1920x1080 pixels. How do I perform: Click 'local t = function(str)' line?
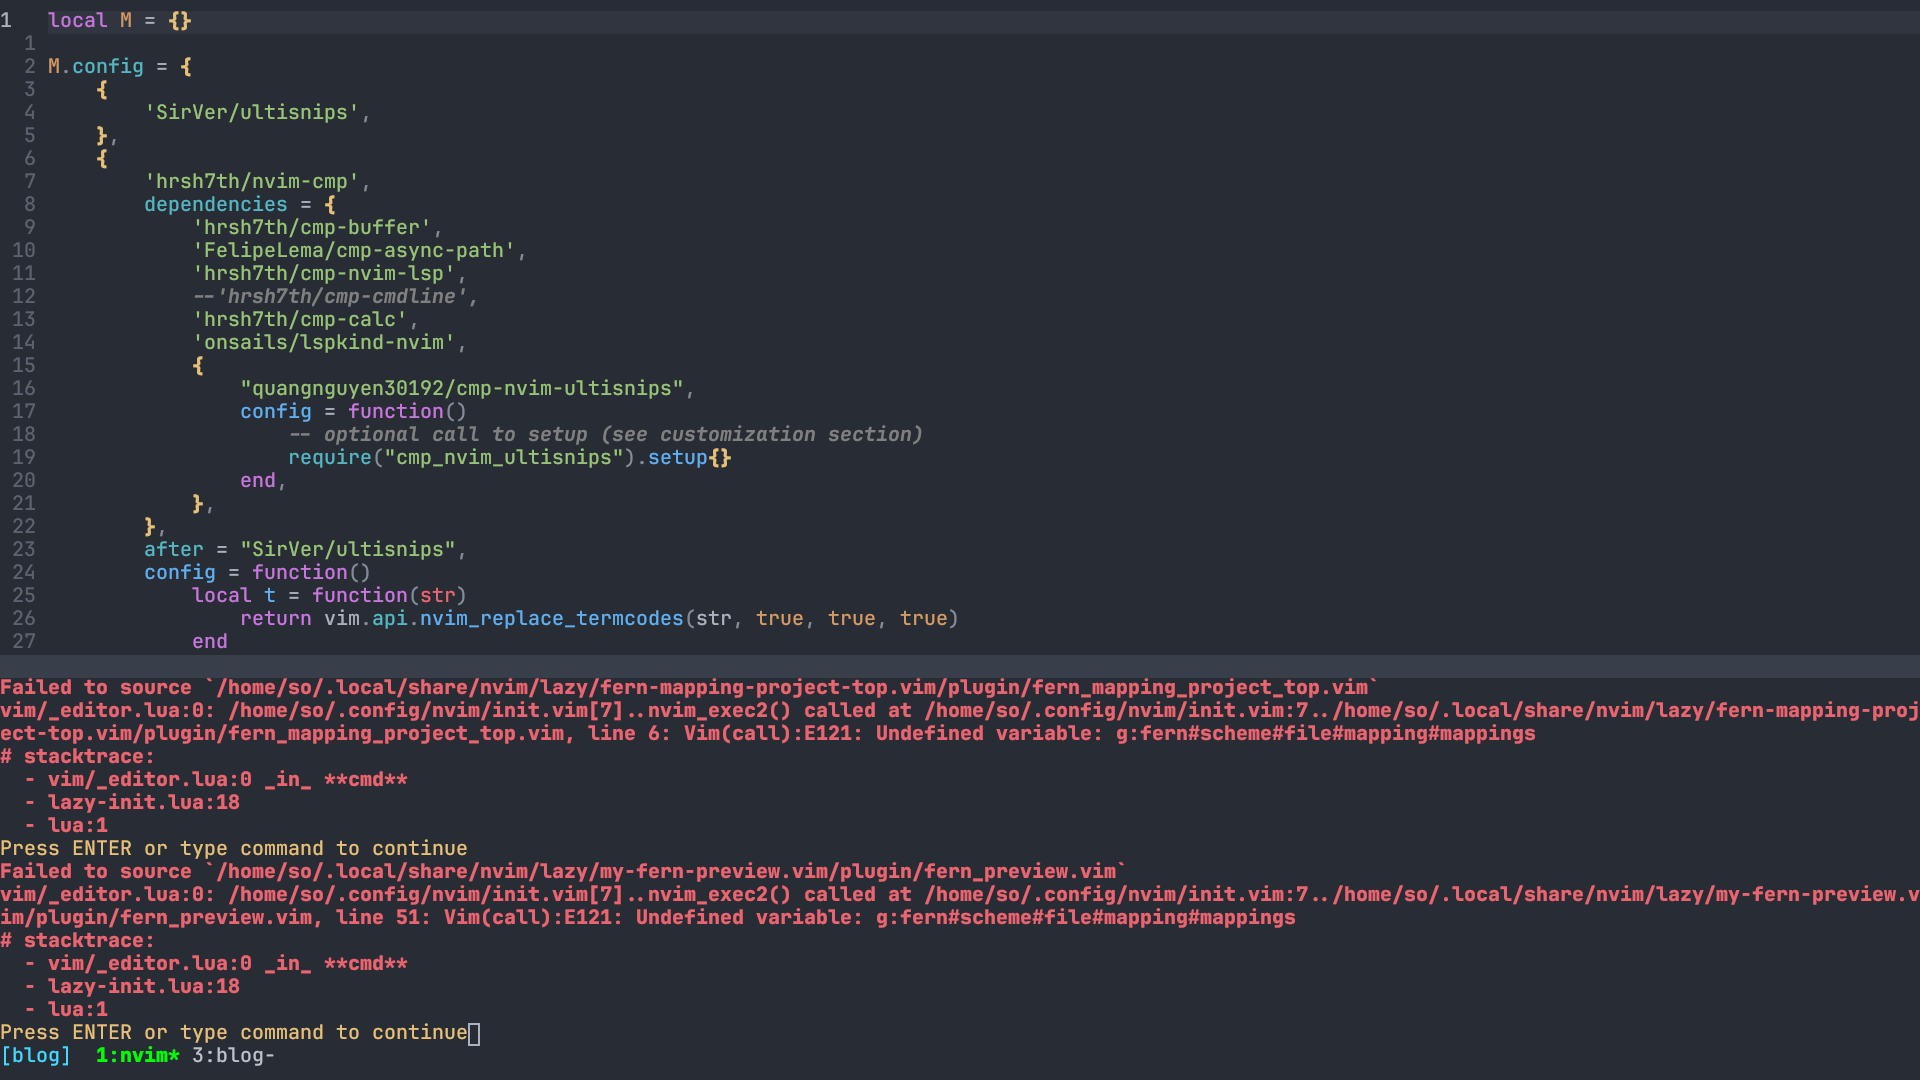(330, 595)
